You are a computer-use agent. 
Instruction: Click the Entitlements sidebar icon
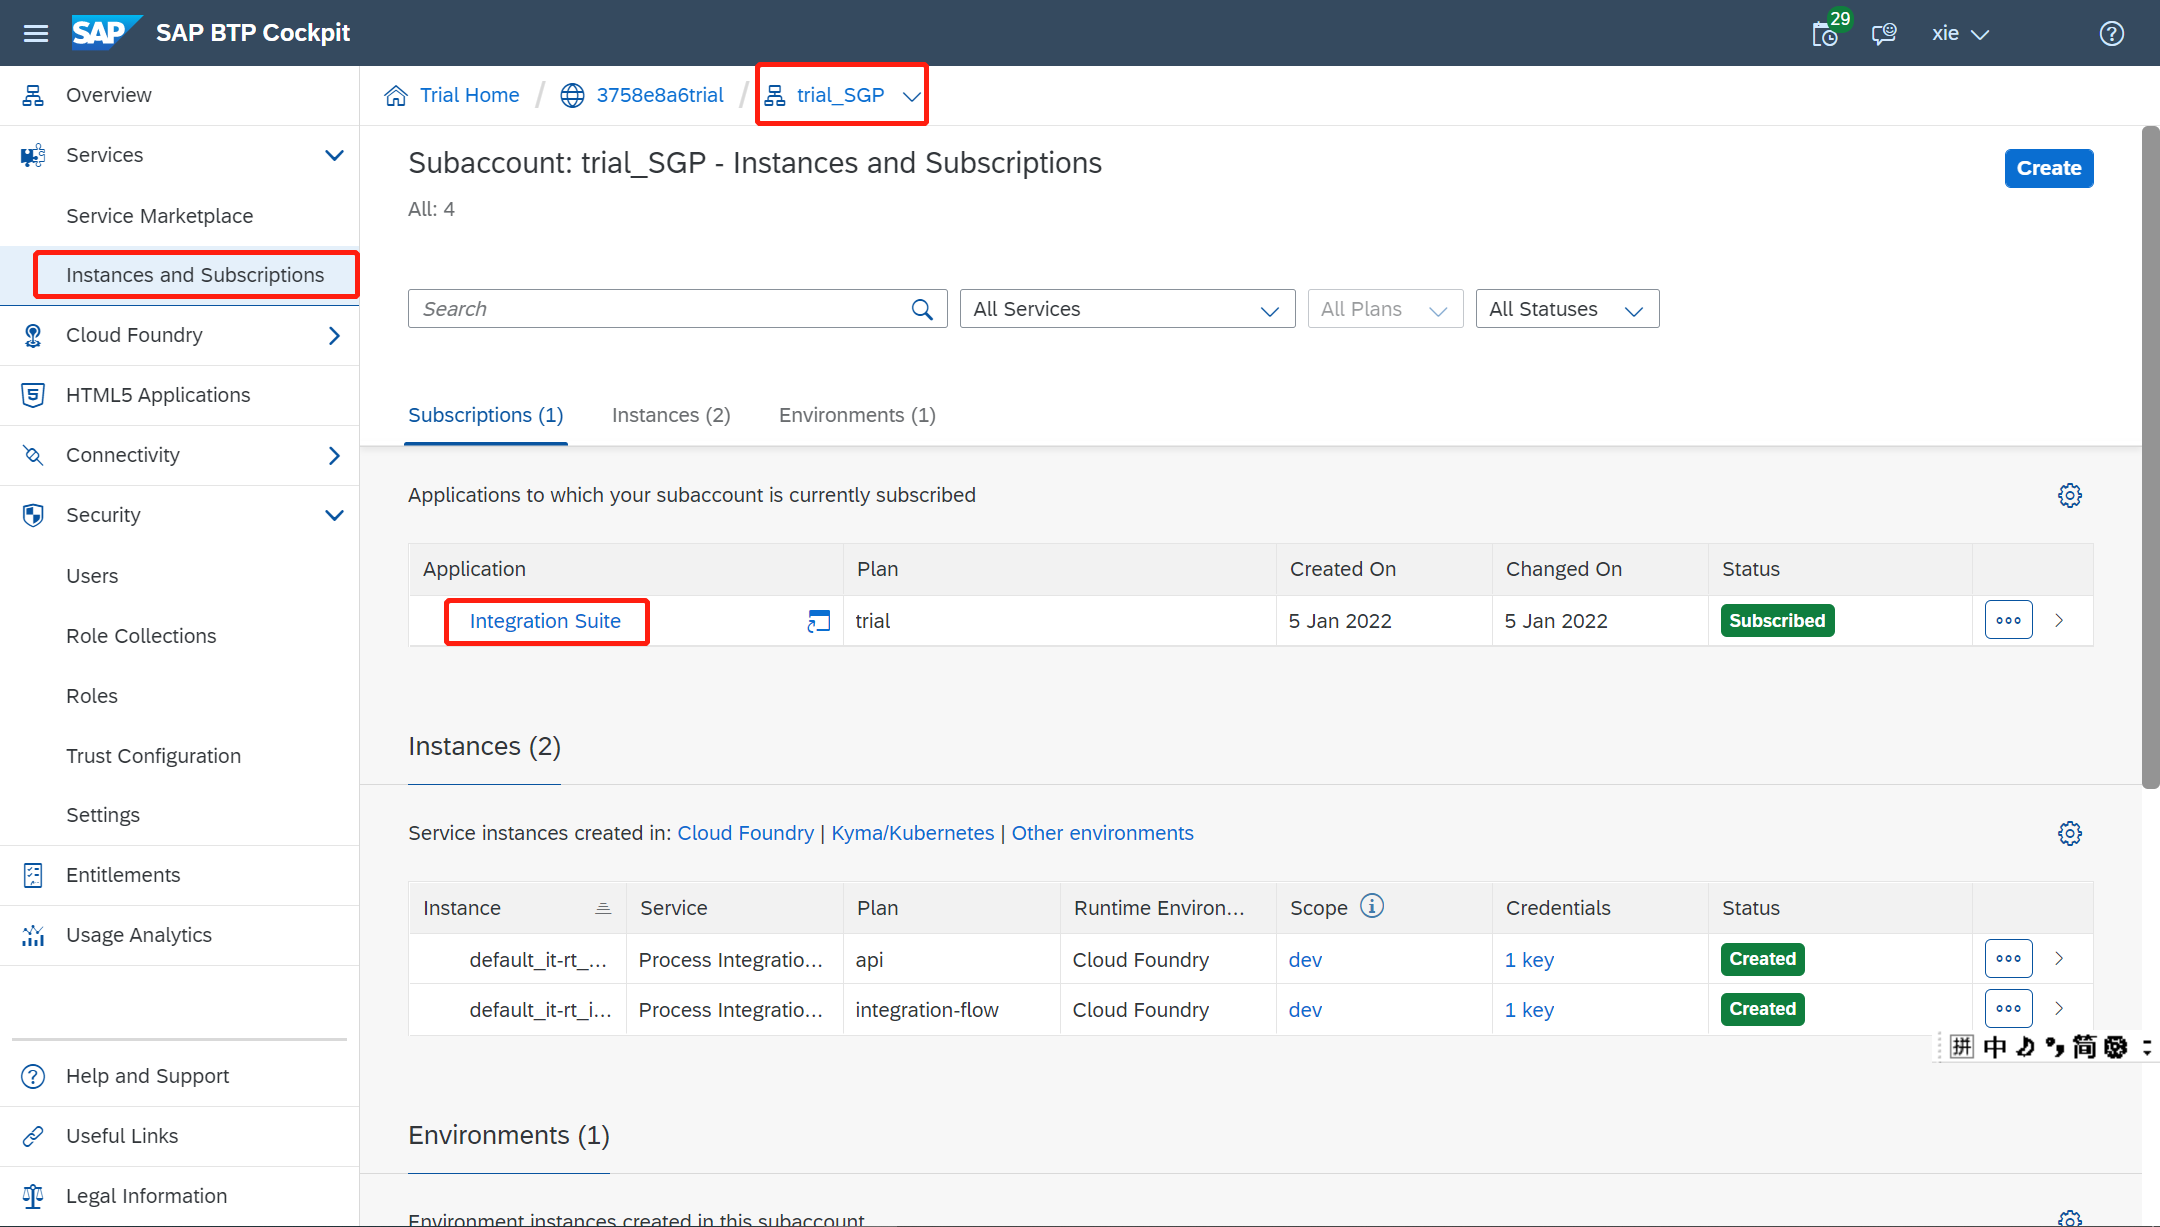click(x=33, y=875)
